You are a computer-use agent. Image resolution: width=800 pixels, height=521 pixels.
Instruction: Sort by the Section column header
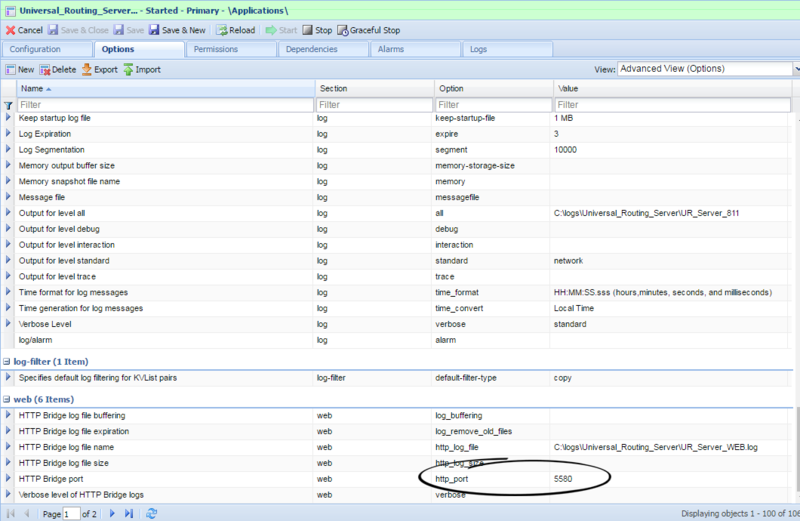[x=374, y=88]
